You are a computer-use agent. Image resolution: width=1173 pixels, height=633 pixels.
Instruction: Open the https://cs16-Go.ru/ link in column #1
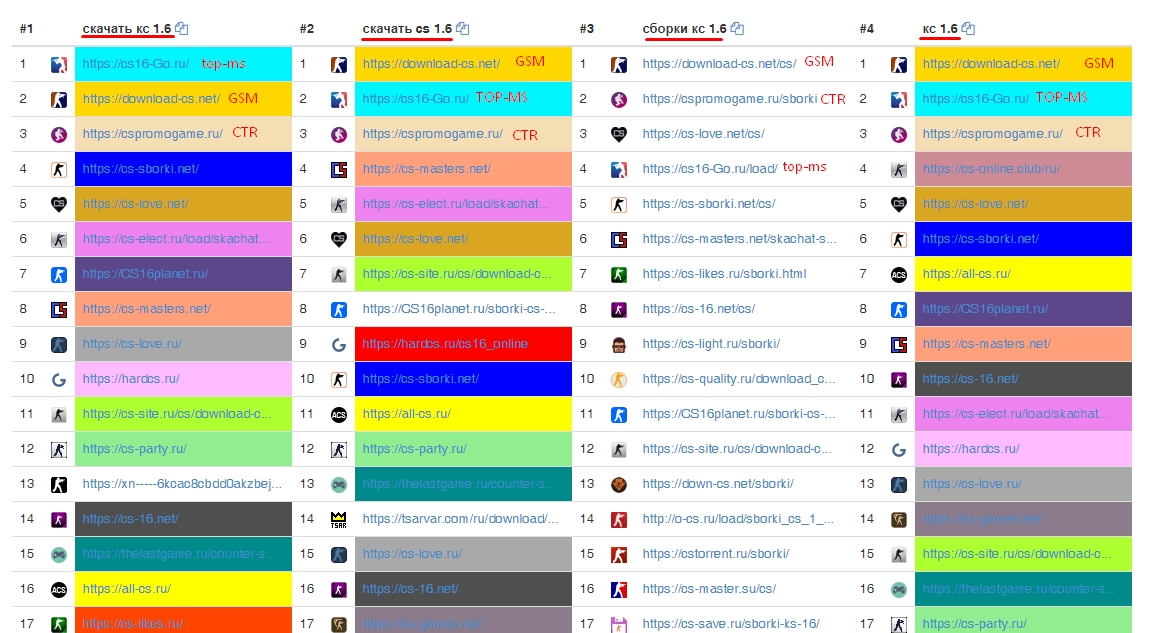[135, 64]
